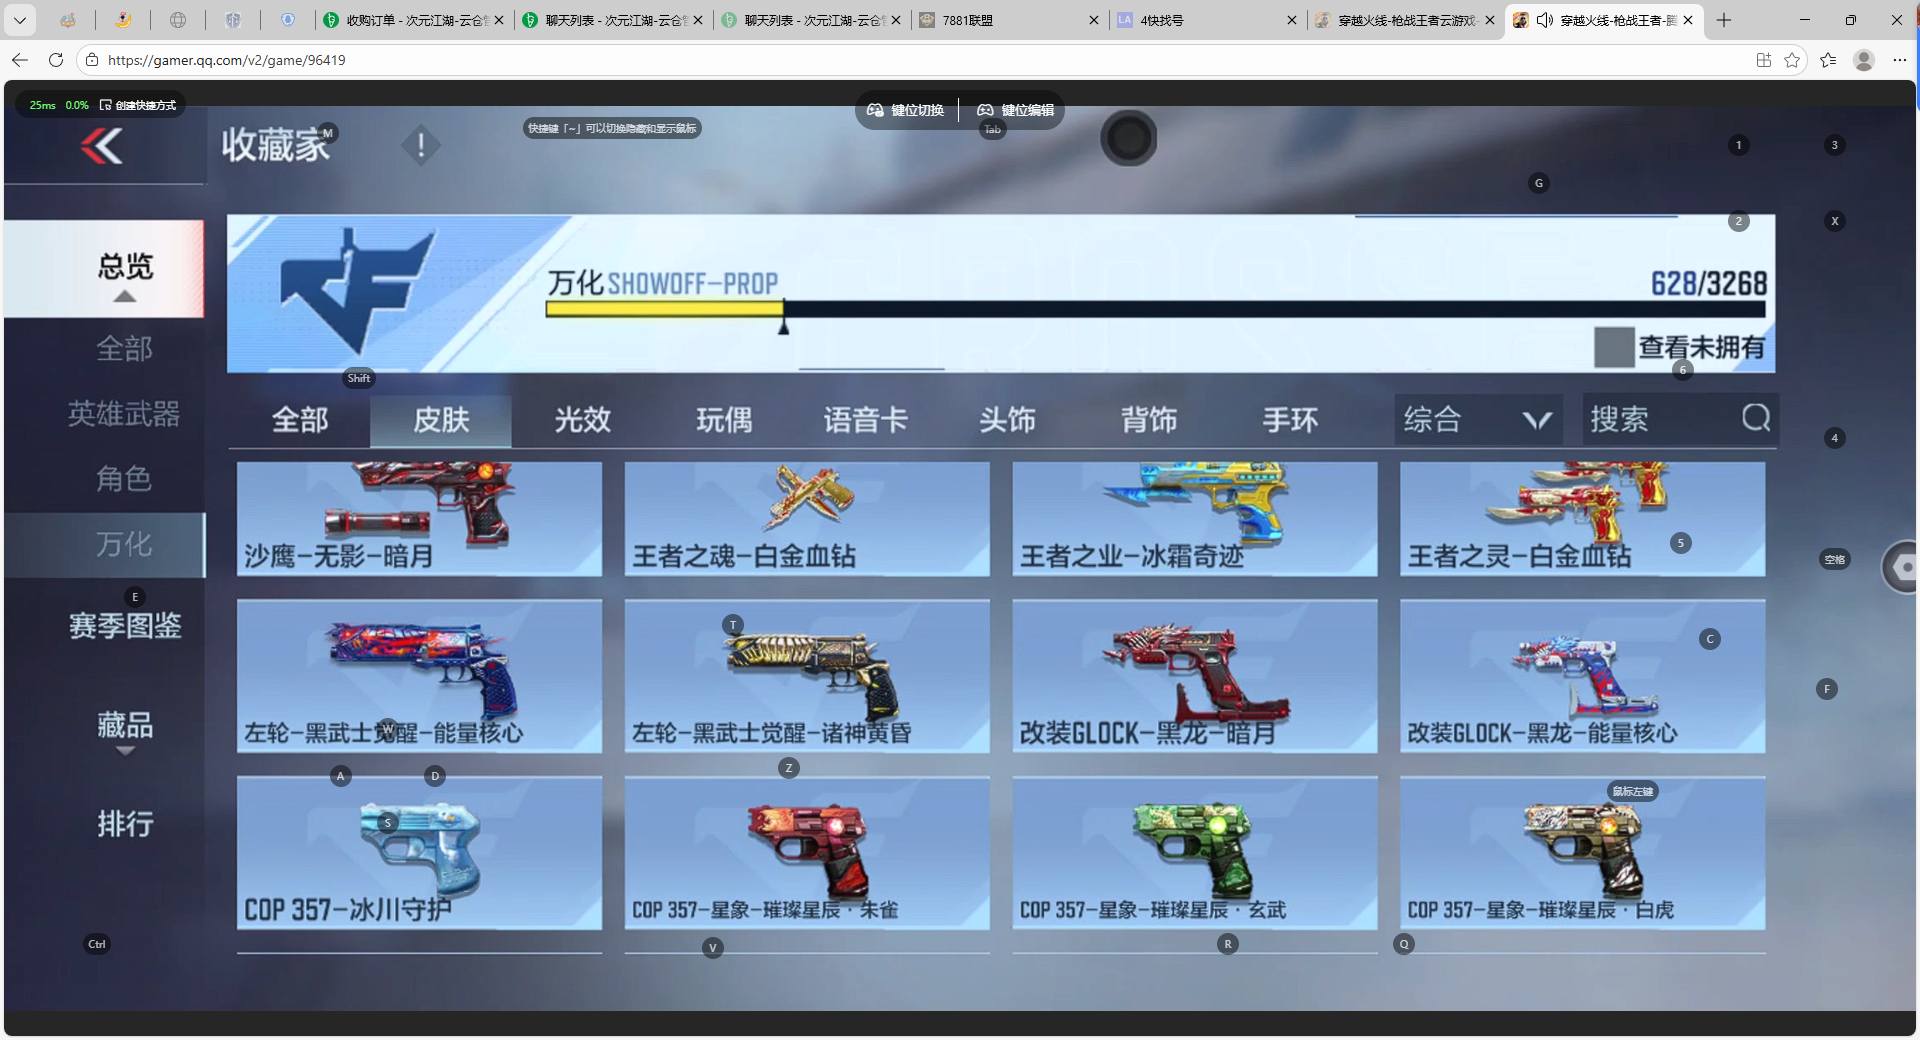
Task: Click the browser address bar URL
Action: [226, 60]
